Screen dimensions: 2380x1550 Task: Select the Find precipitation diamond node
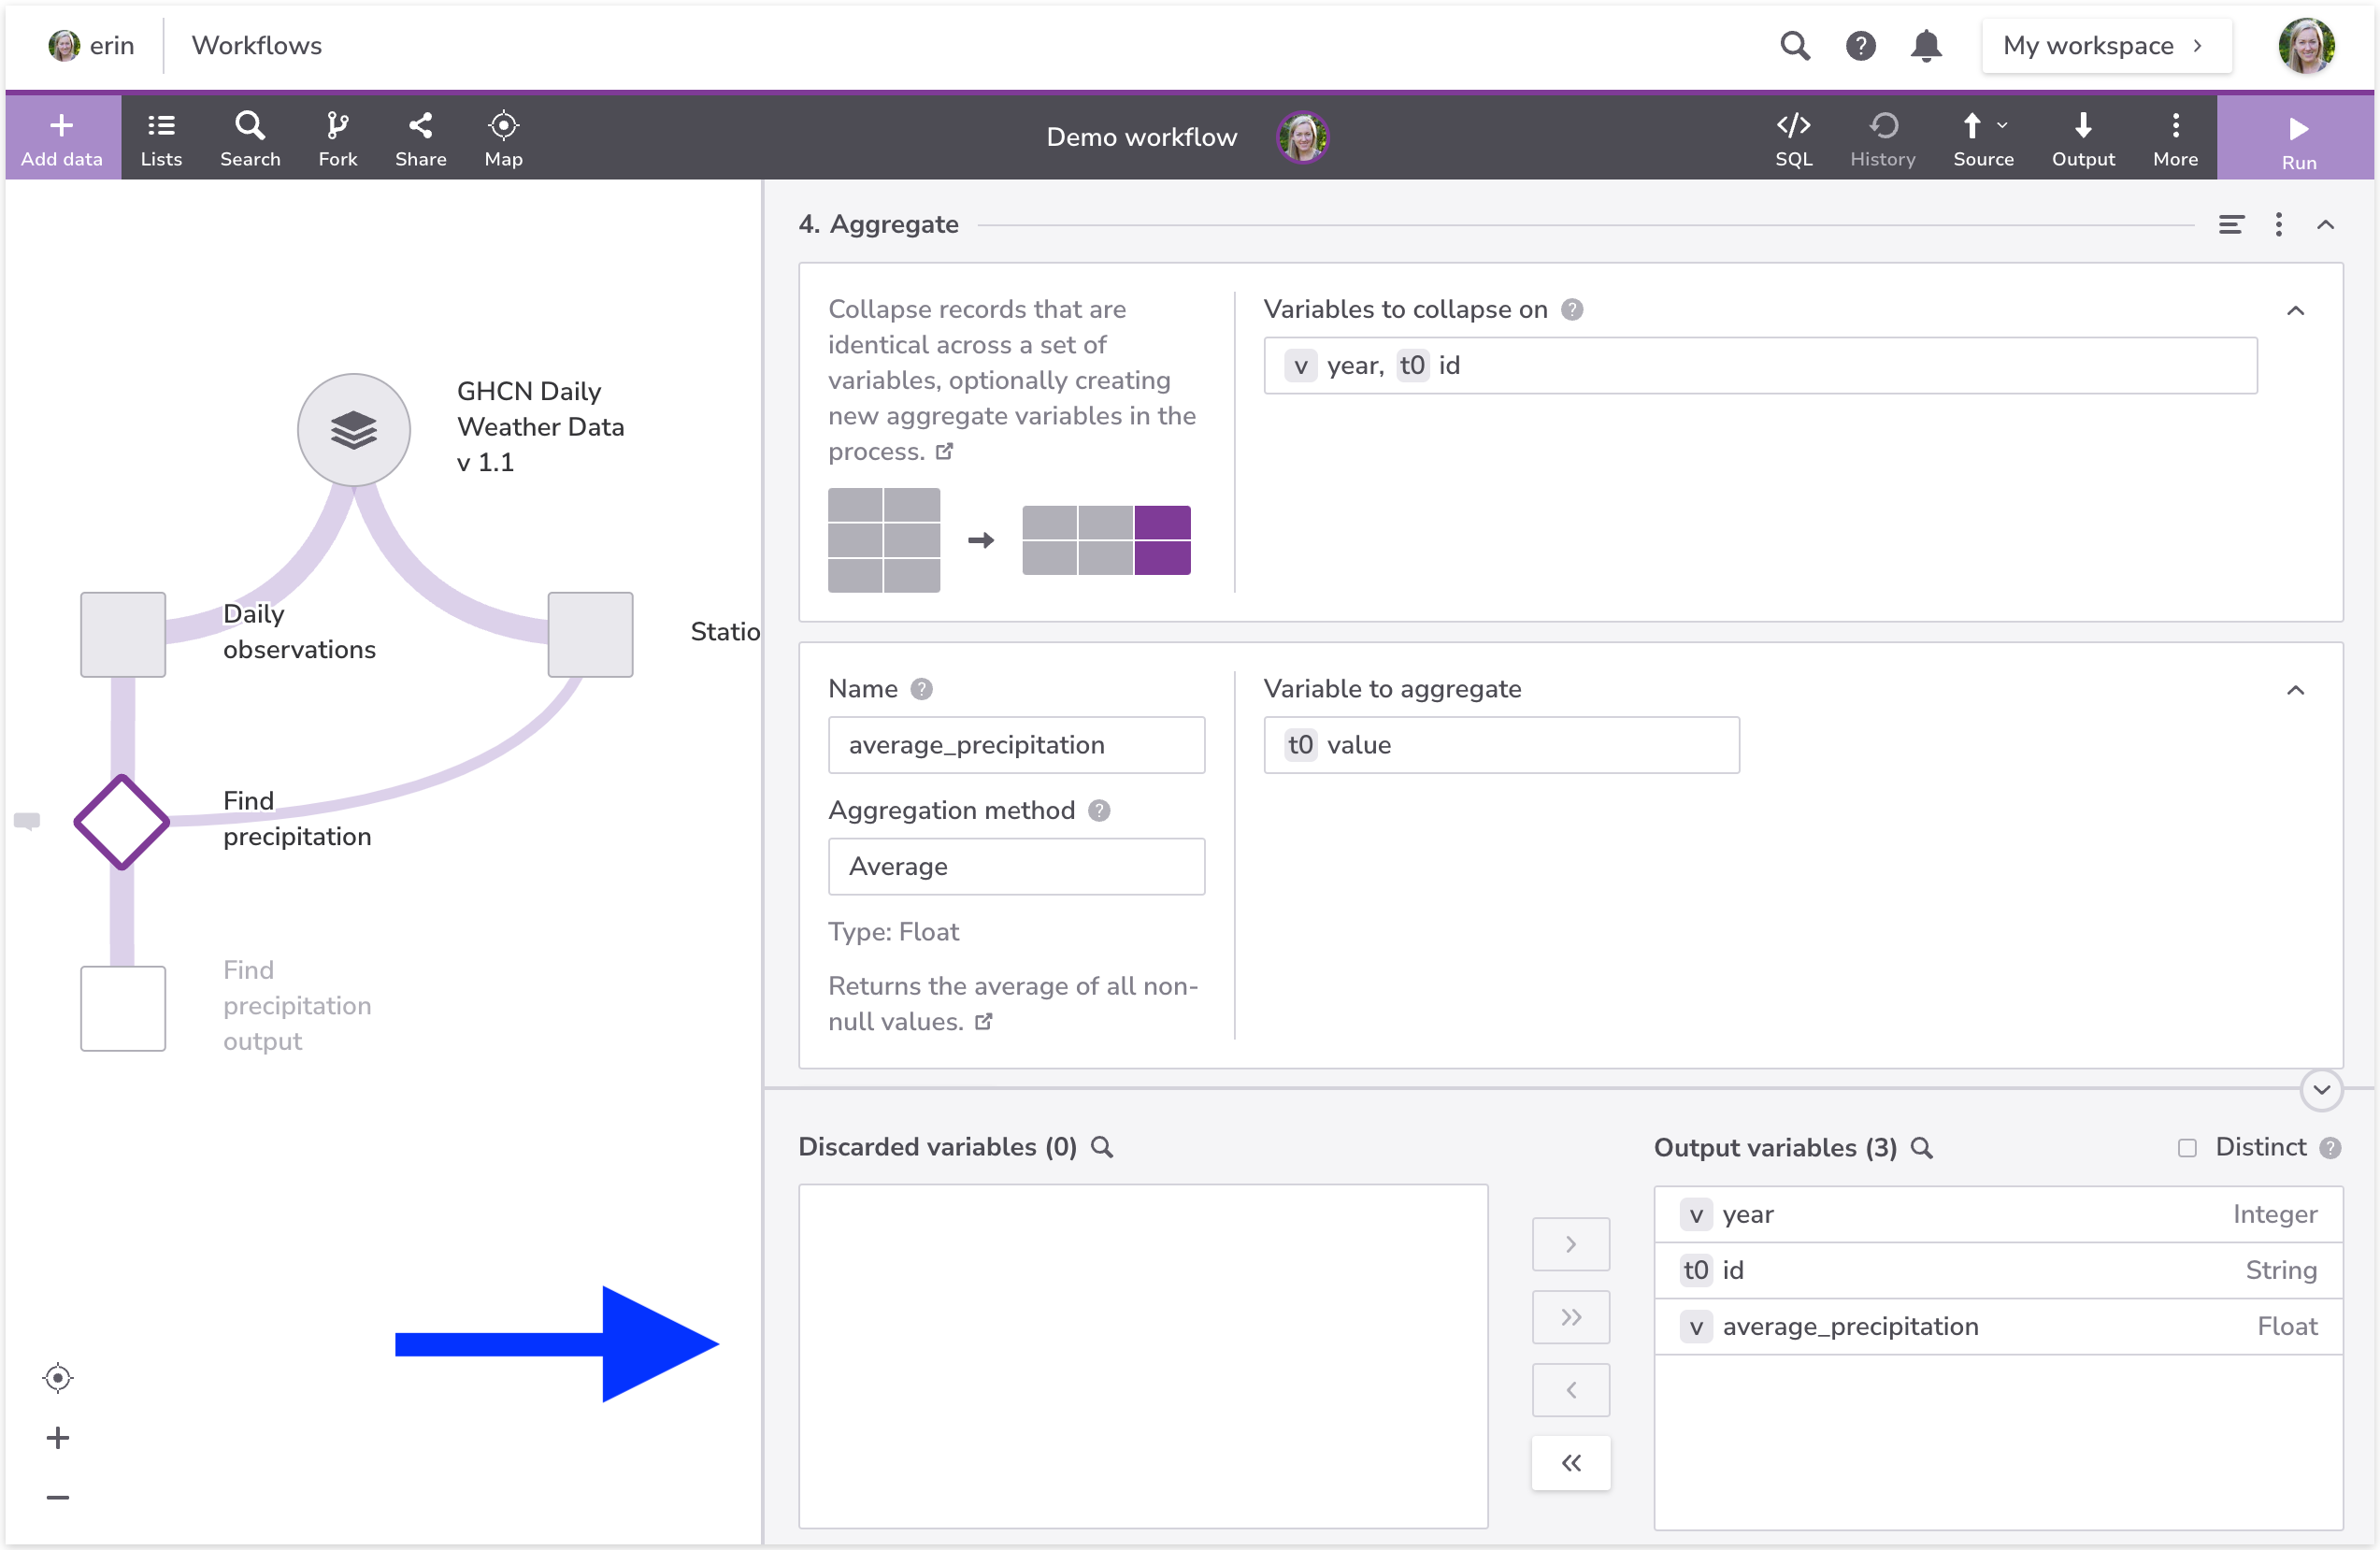coord(122,822)
